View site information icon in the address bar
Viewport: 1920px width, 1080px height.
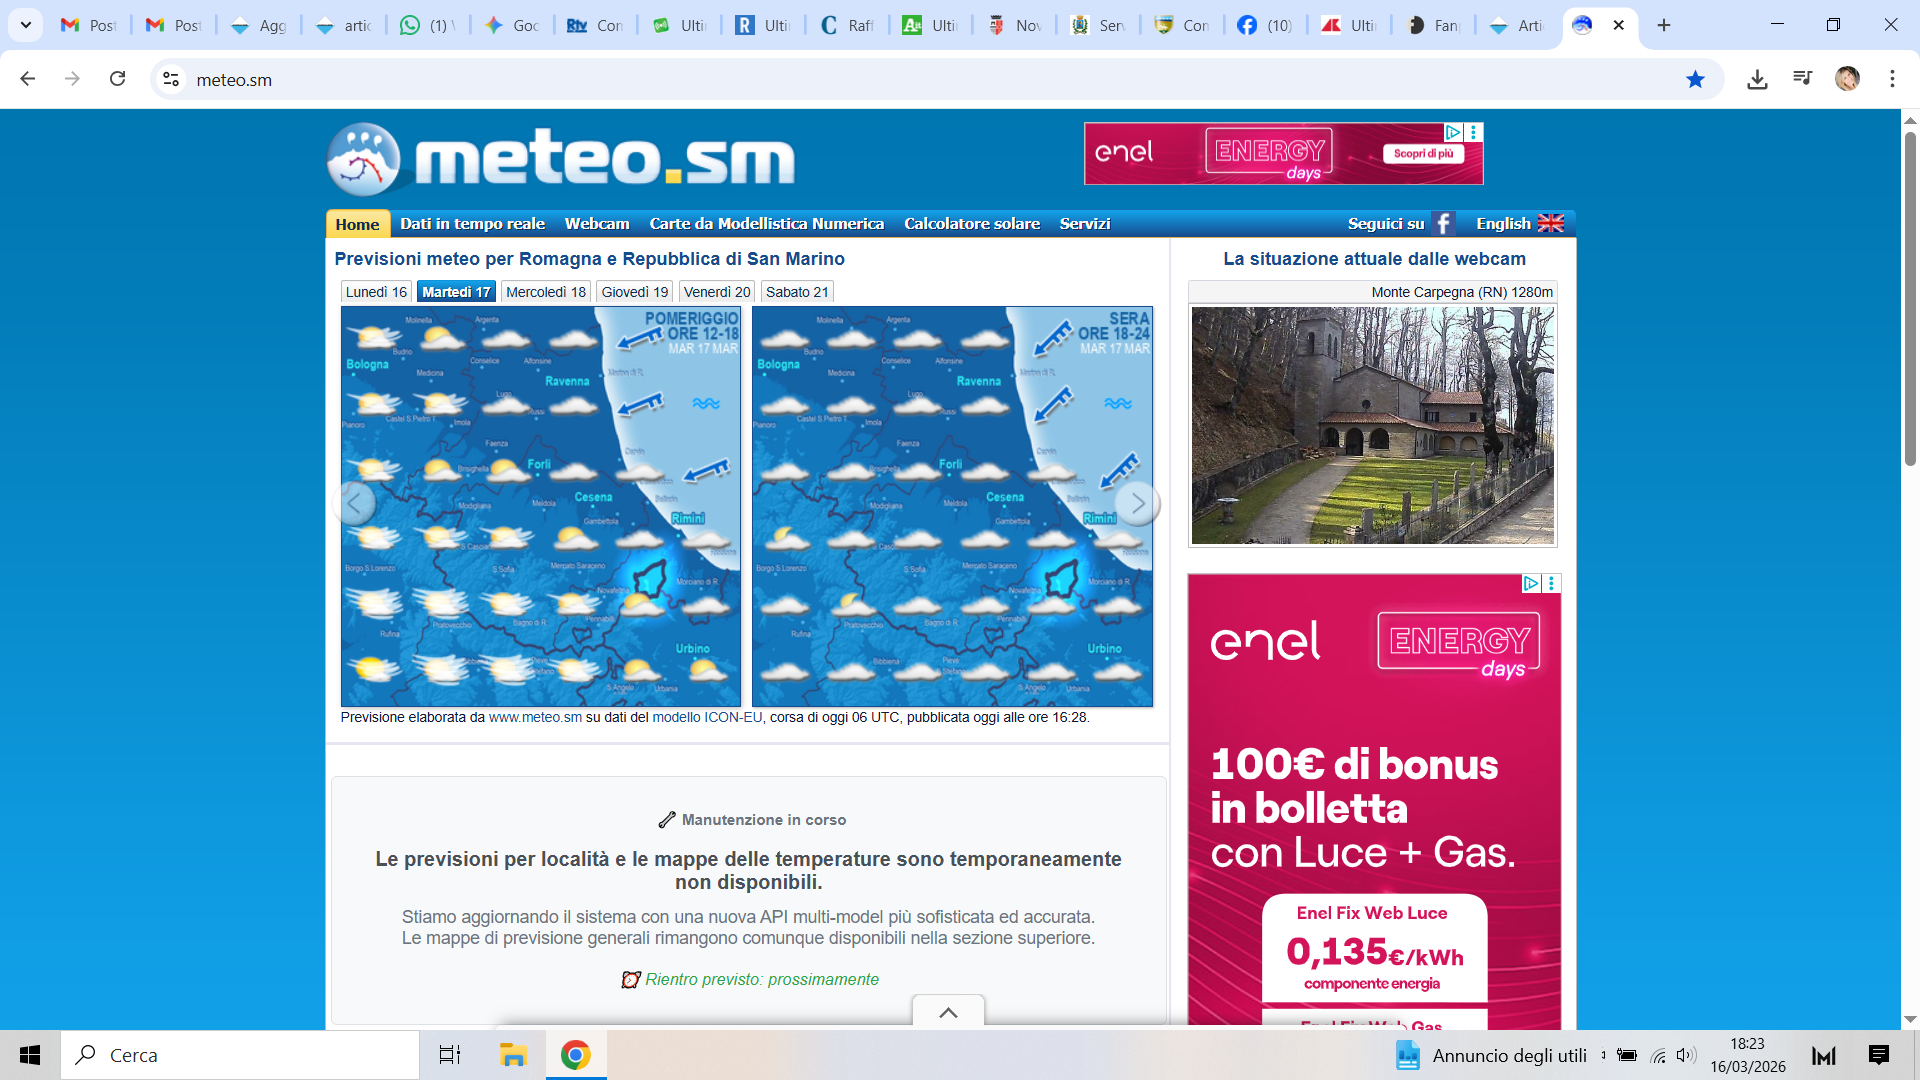point(171,80)
